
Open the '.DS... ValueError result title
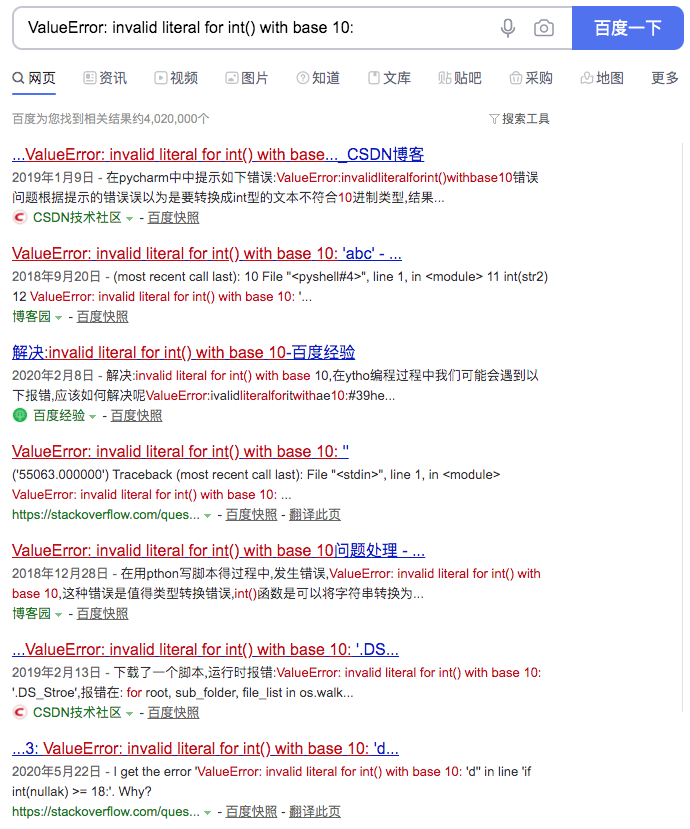[x=205, y=649]
